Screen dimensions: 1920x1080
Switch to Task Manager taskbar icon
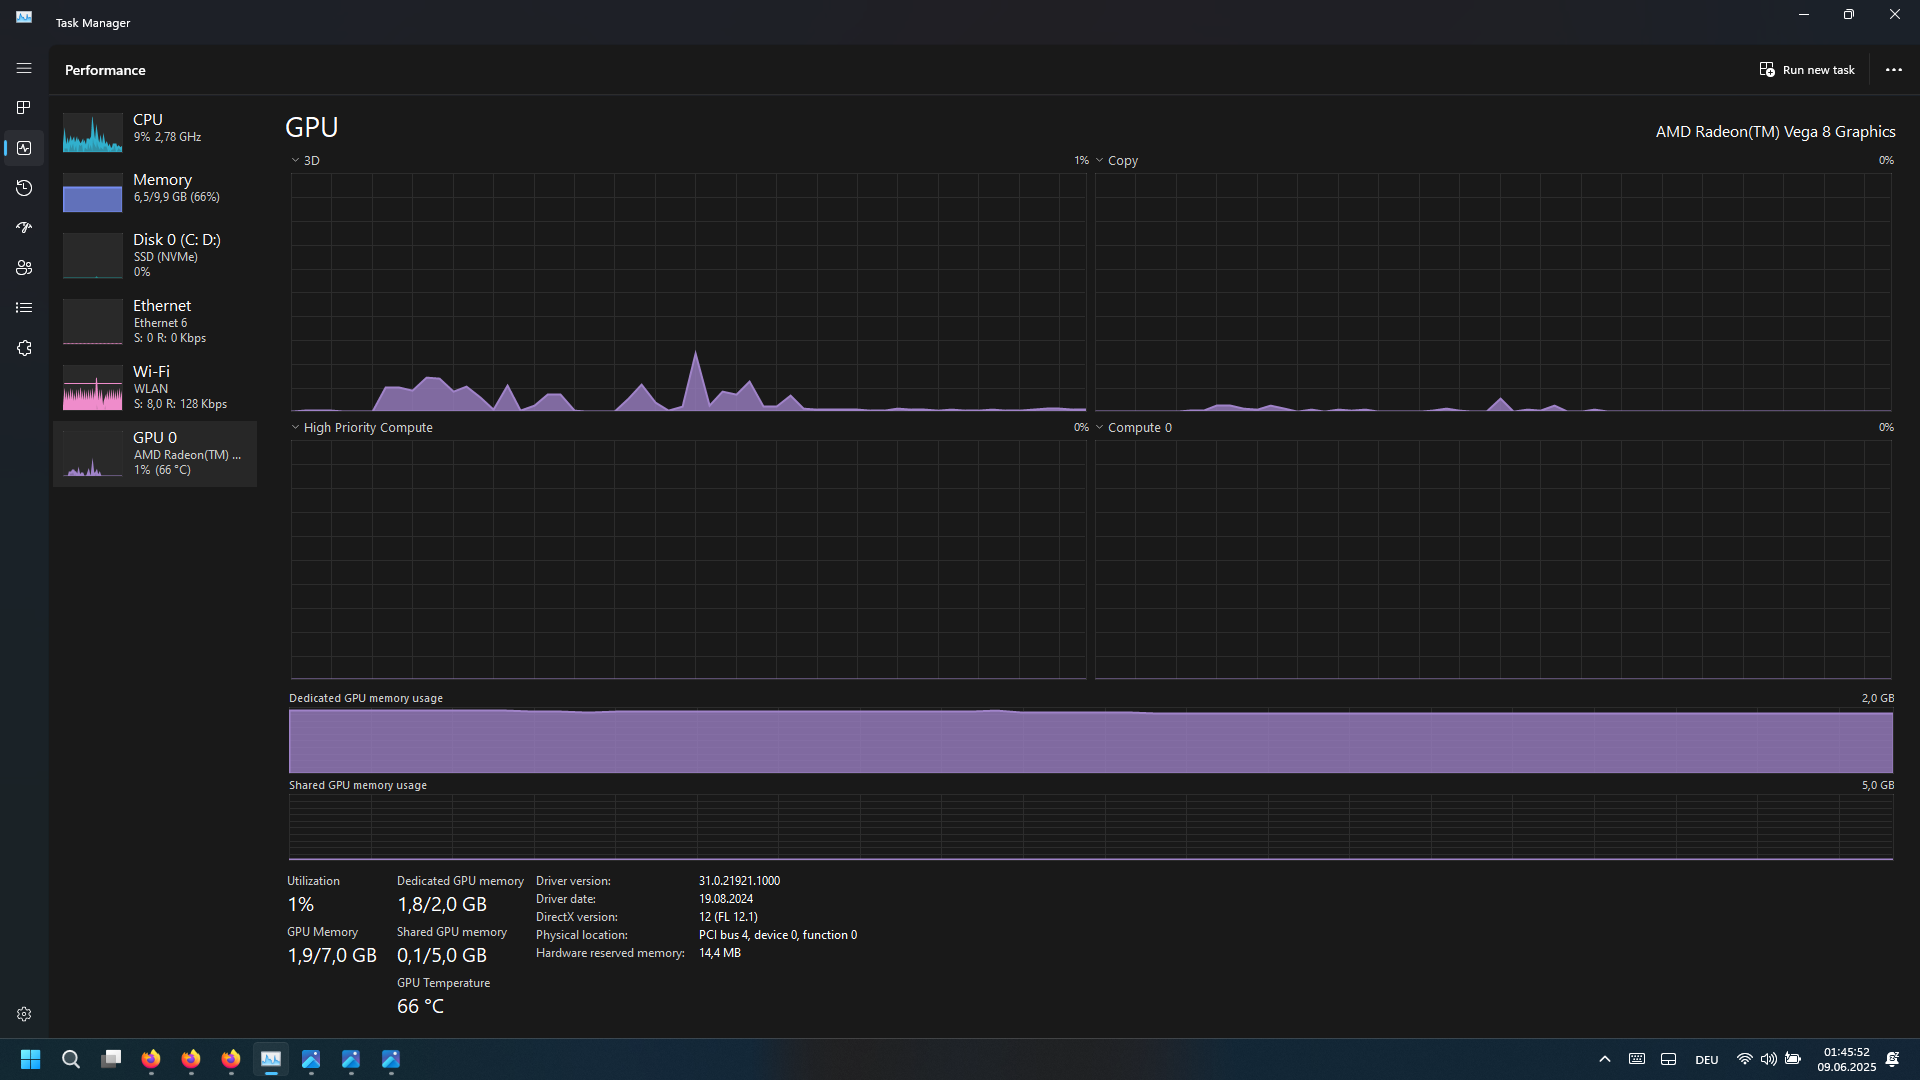click(x=271, y=1059)
